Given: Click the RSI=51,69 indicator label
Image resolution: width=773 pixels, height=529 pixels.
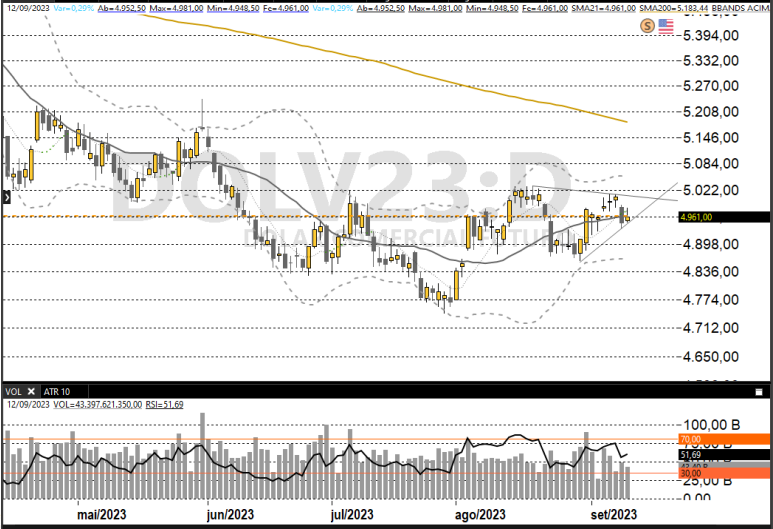Looking at the screenshot, I should (162, 405).
